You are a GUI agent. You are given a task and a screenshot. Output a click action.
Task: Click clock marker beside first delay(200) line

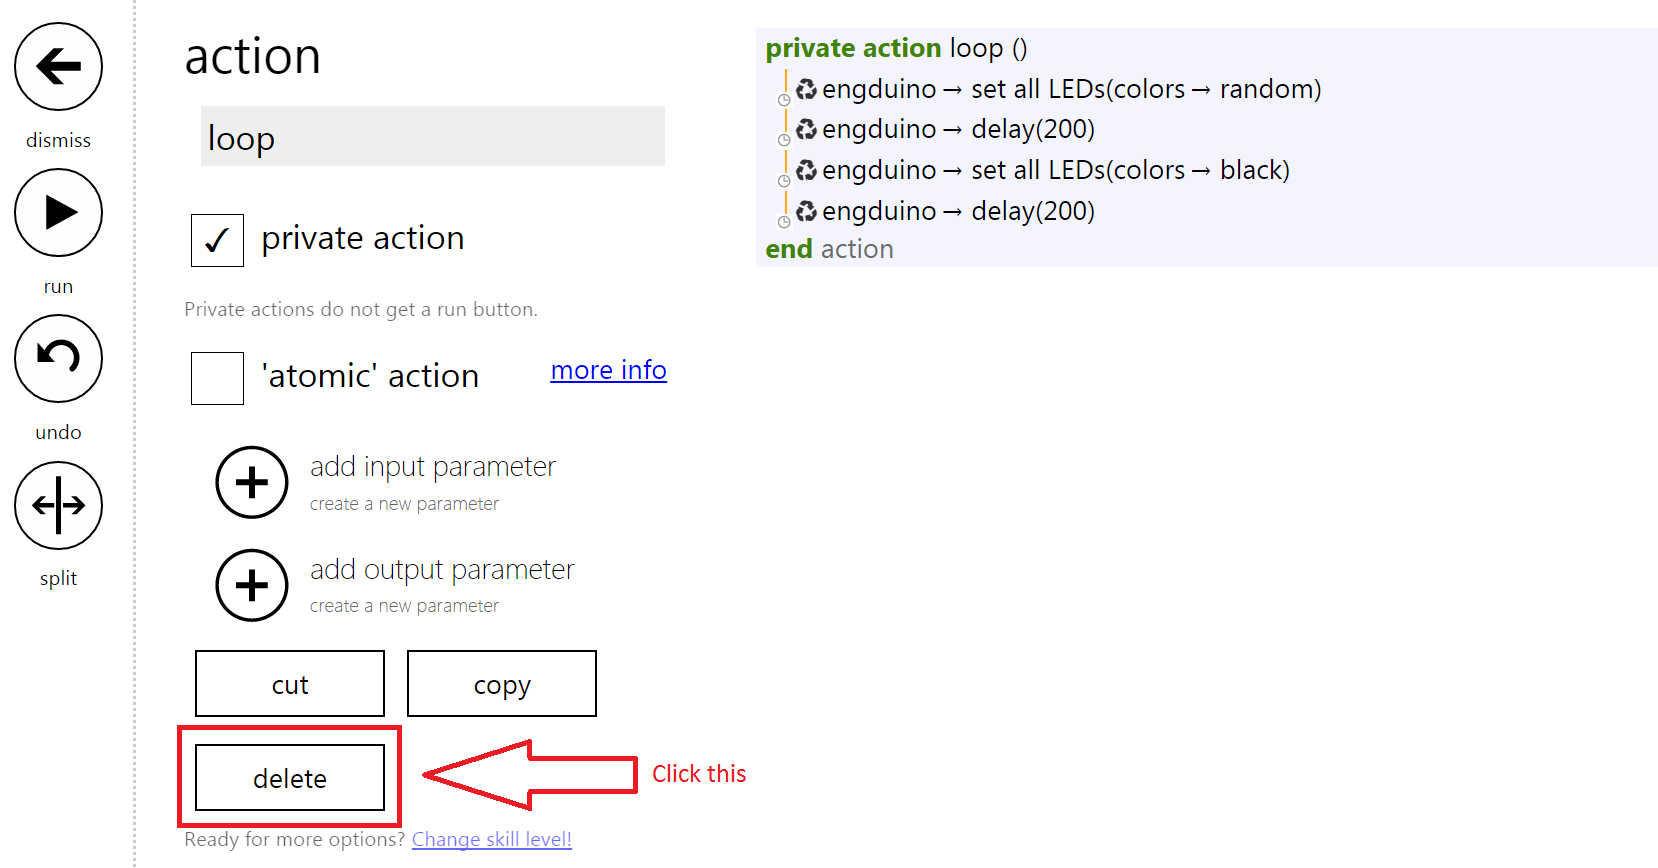784,141
